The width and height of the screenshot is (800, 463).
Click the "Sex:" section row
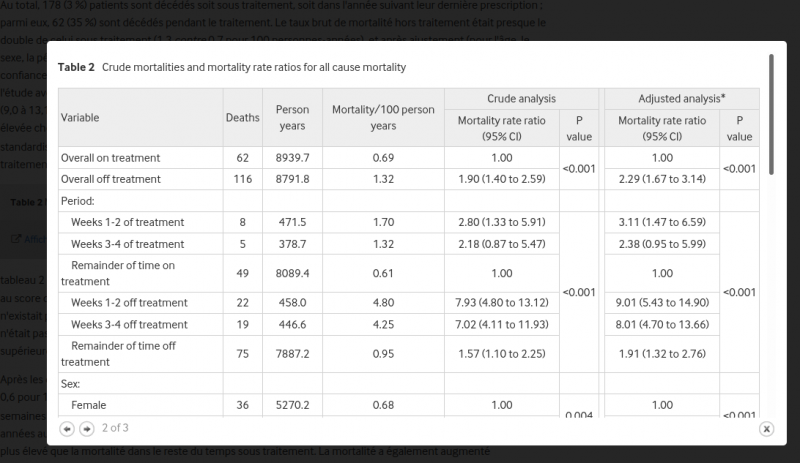tap(71, 384)
